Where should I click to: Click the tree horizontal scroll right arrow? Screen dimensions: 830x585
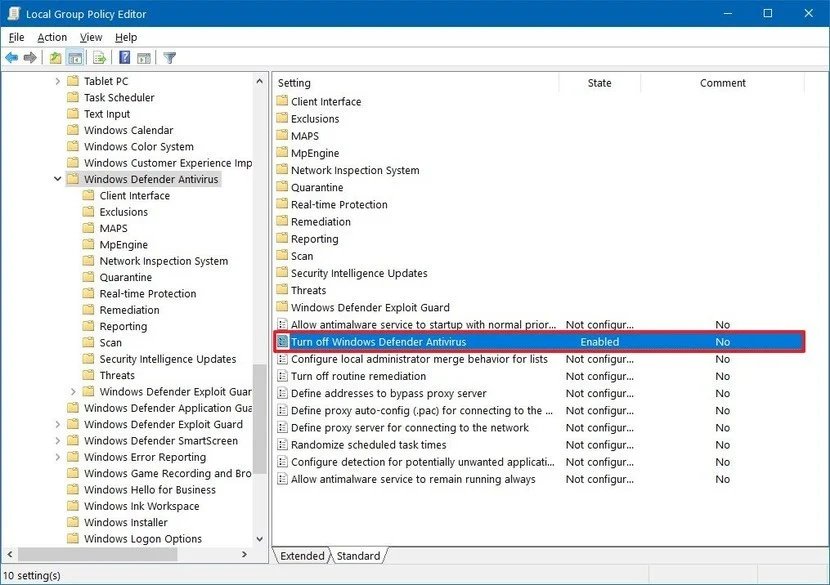click(x=244, y=554)
